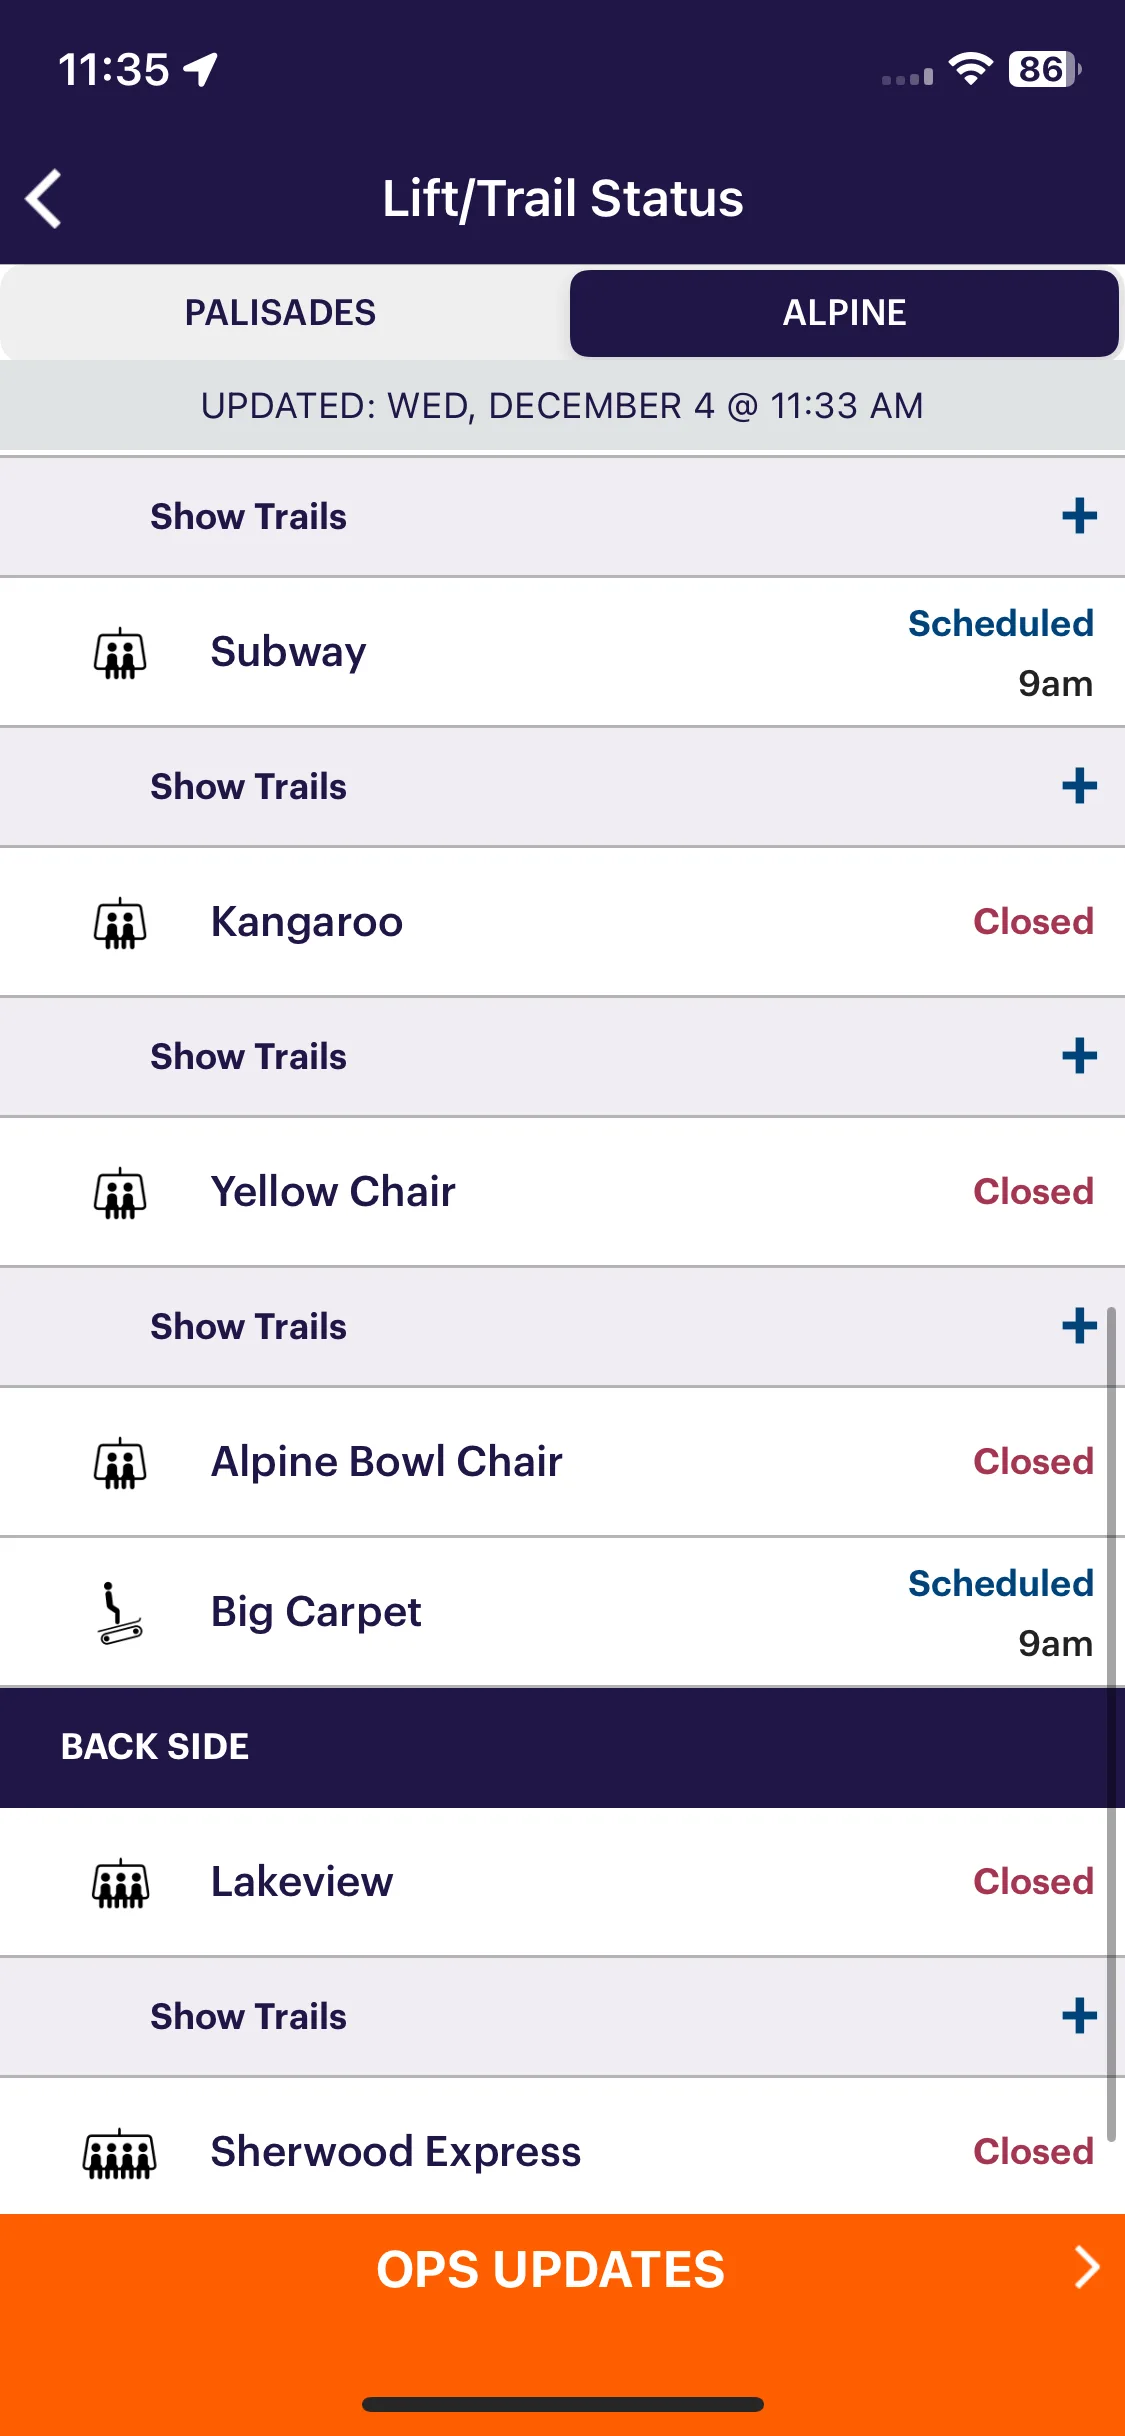Expand Show Trails plus below Kangaroo
The width and height of the screenshot is (1125, 2436).
point(1079,1056)
